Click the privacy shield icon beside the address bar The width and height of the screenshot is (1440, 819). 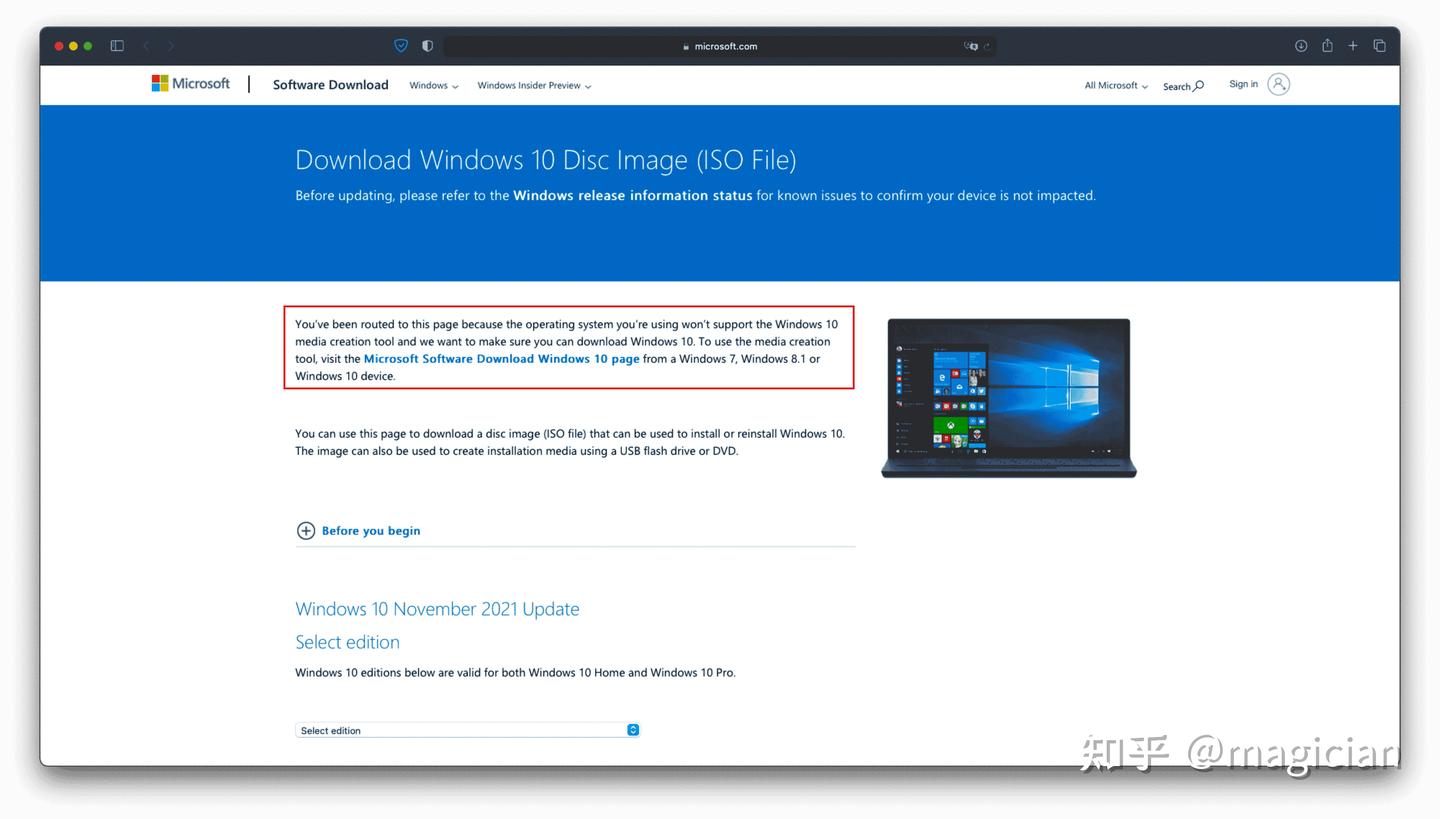(x=401, y=45)
